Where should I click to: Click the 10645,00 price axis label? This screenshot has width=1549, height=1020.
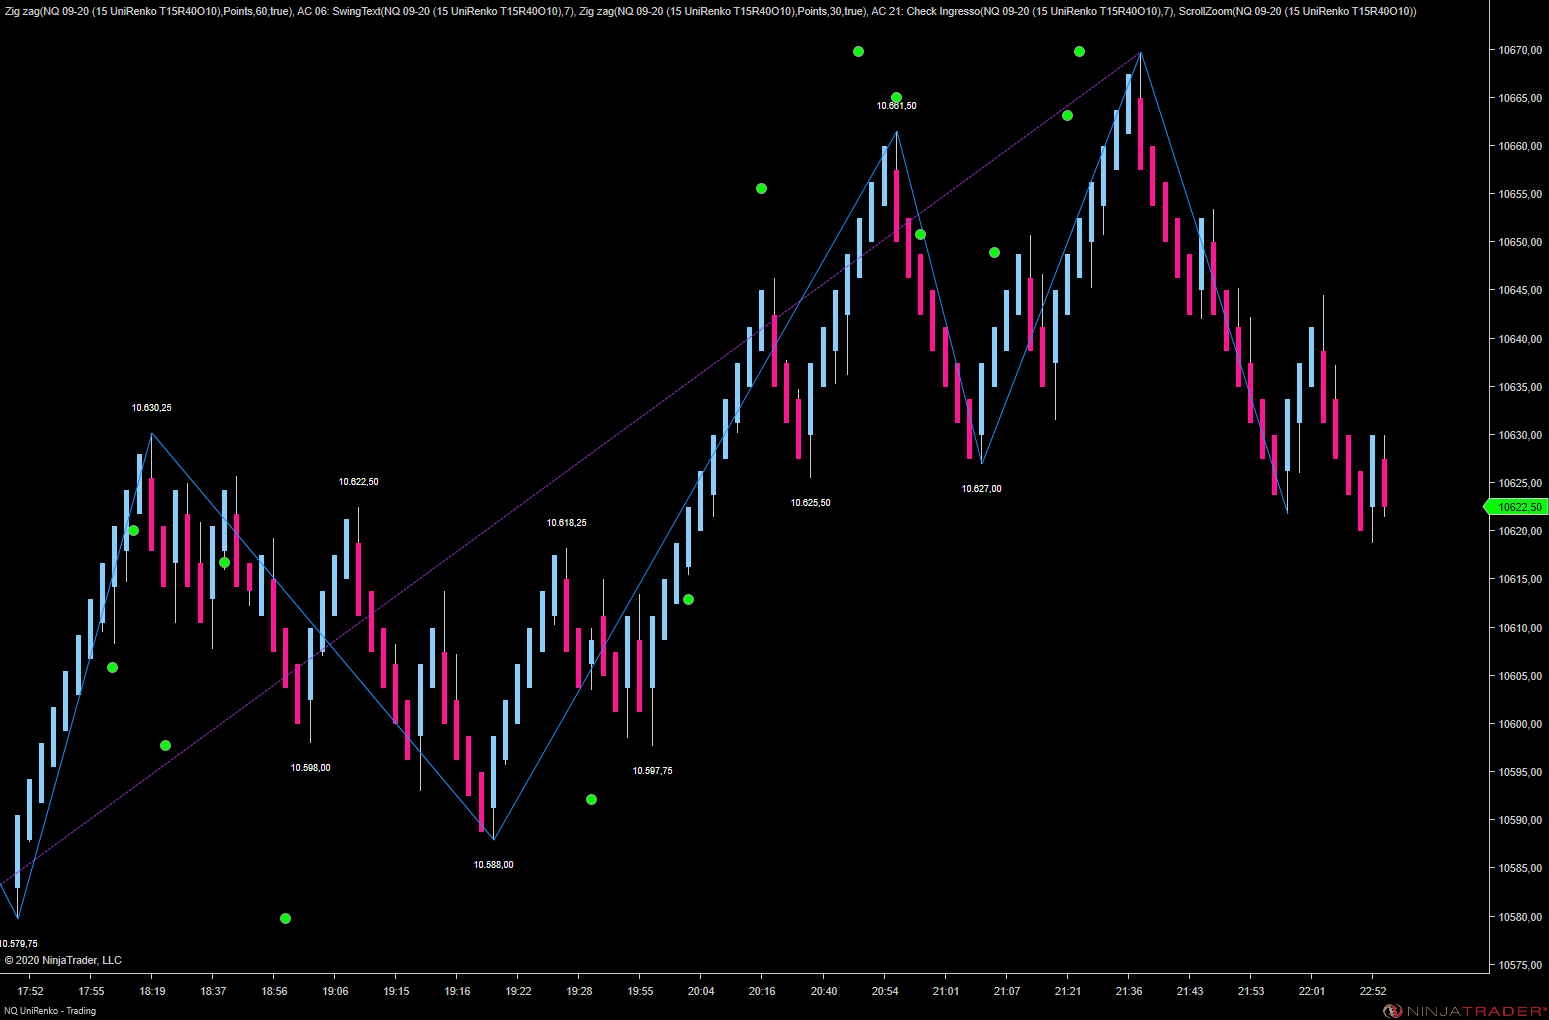(x=1519, y=291)
